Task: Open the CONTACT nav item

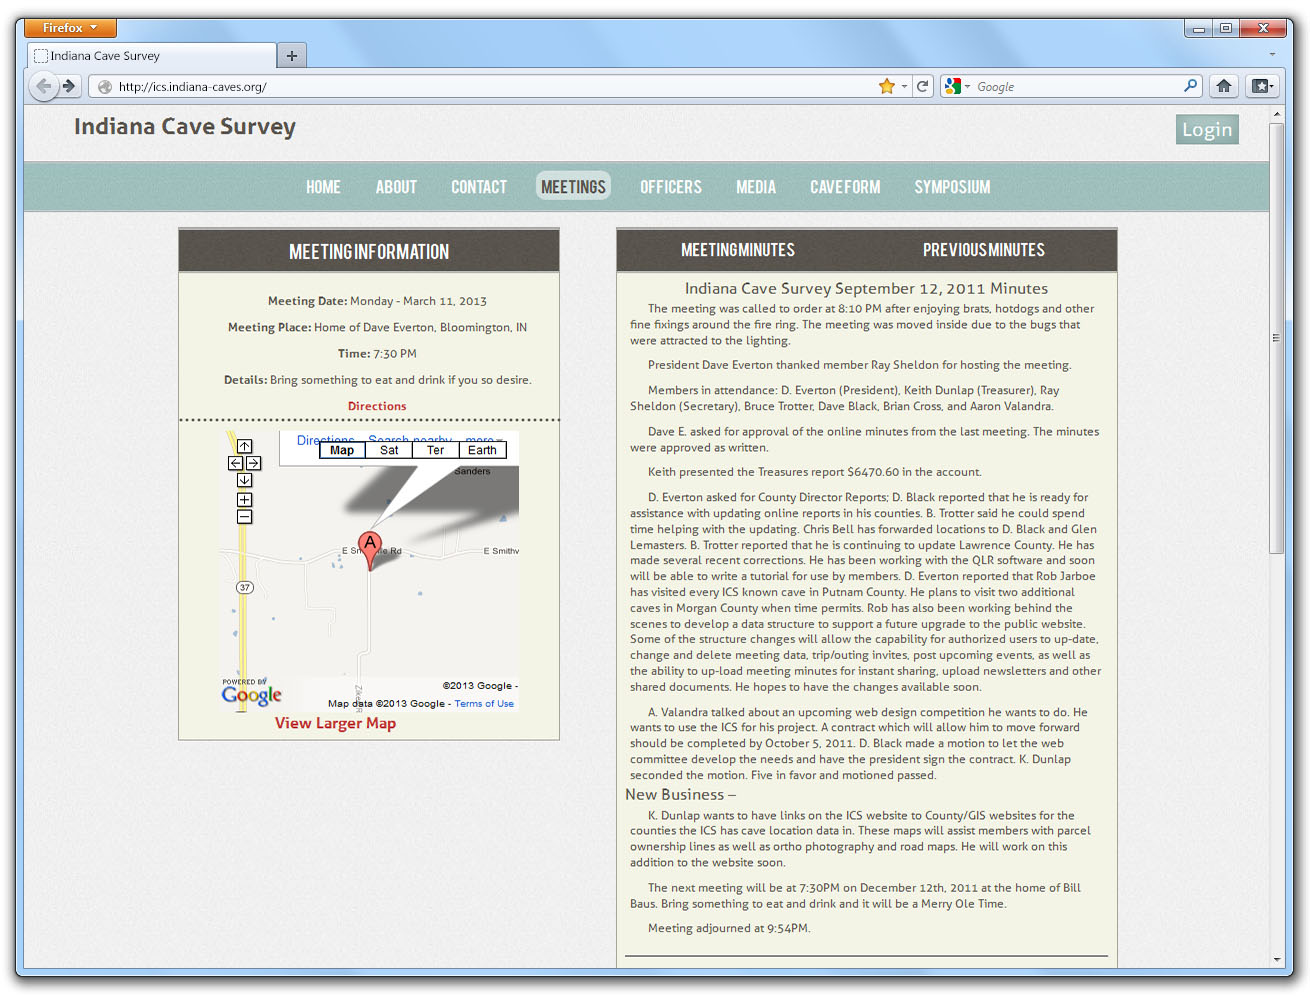Action: (479, 187)
